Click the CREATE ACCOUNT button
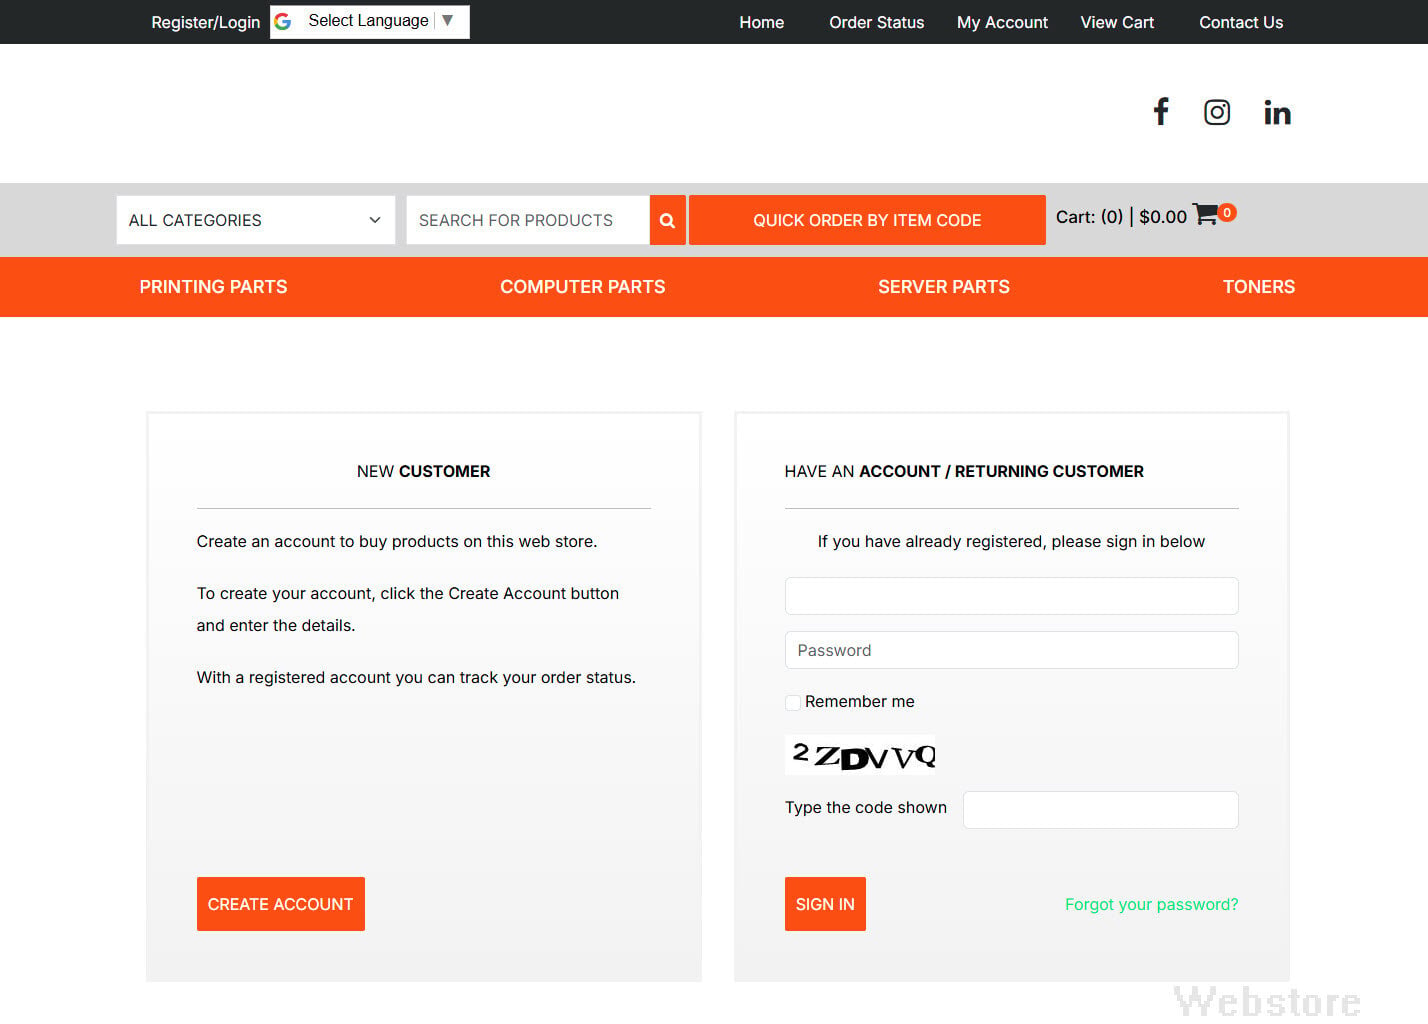This screenshot has width=1428, height=1024. 281,904
